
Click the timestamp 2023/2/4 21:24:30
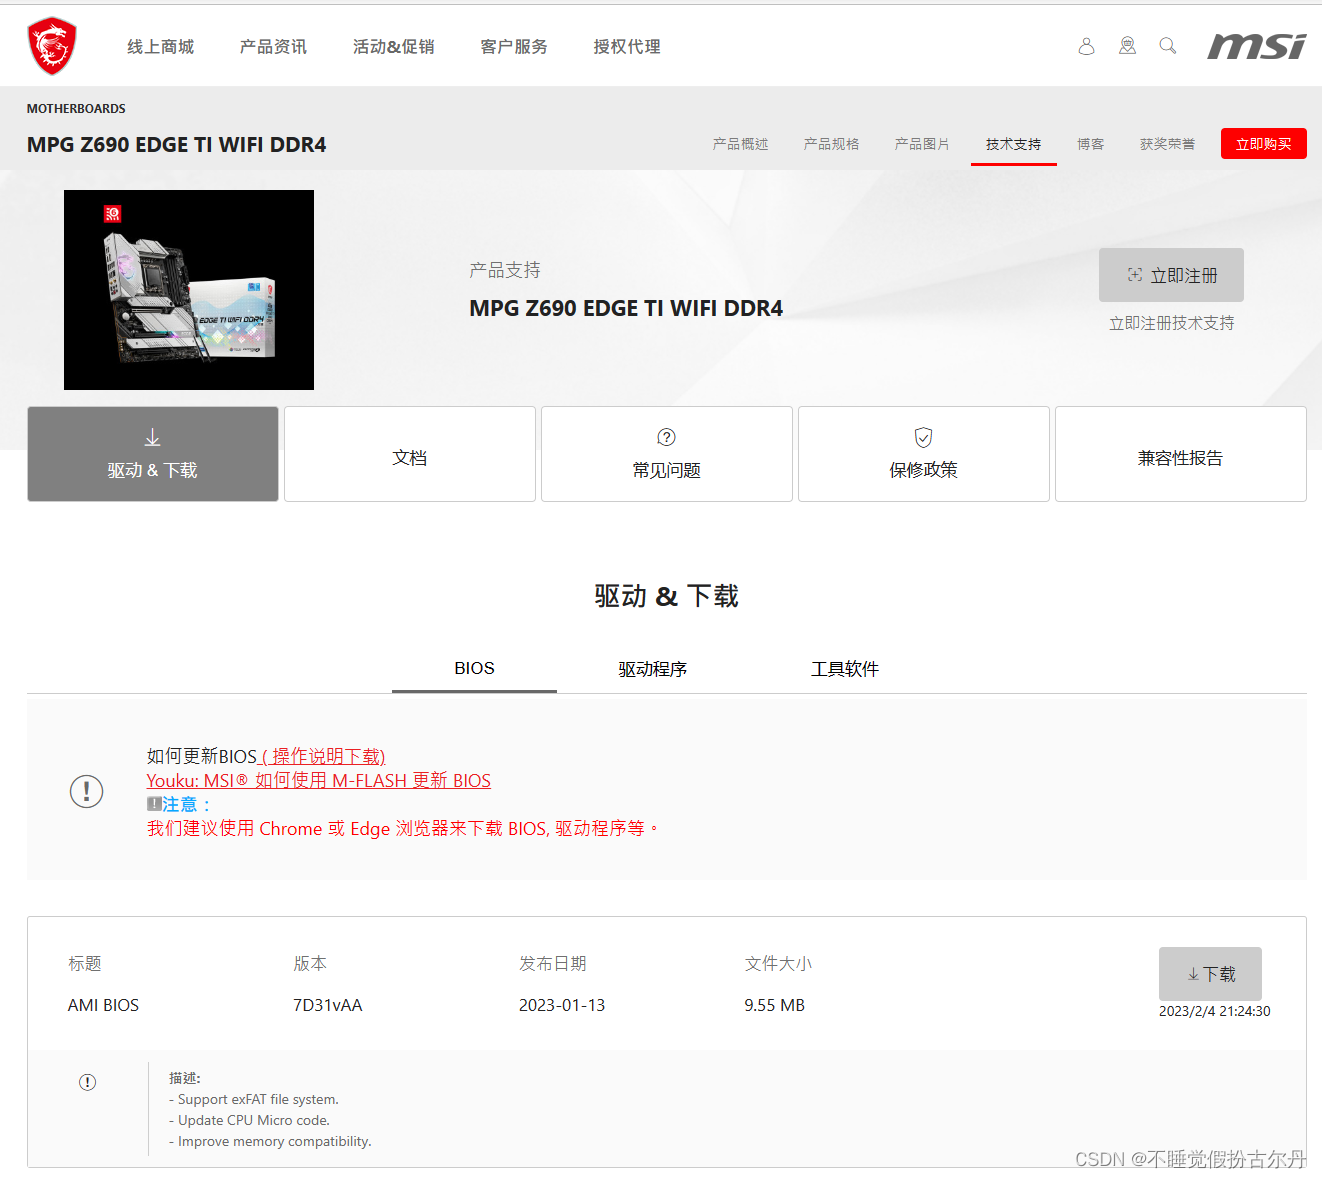(1214, 1011)
